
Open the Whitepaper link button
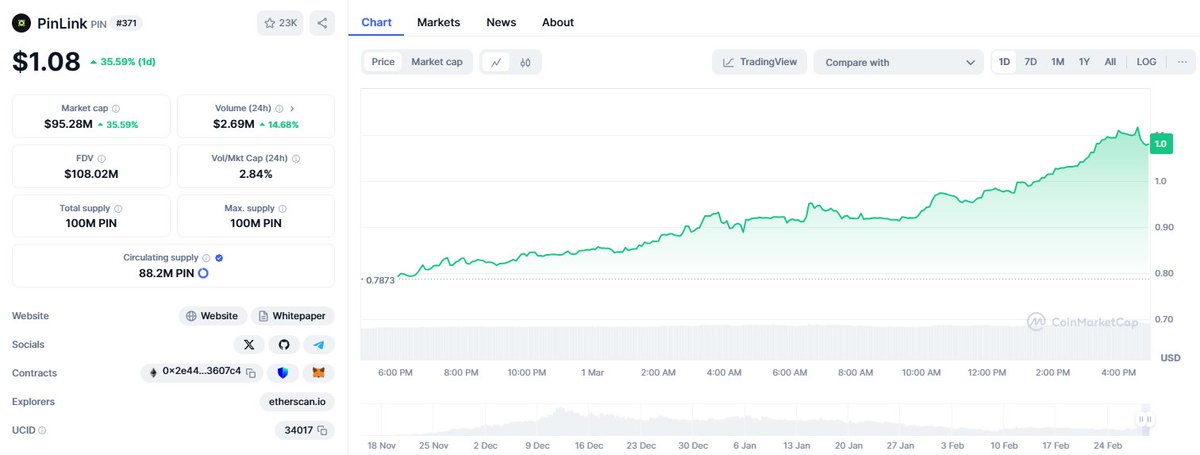(292, 316)
